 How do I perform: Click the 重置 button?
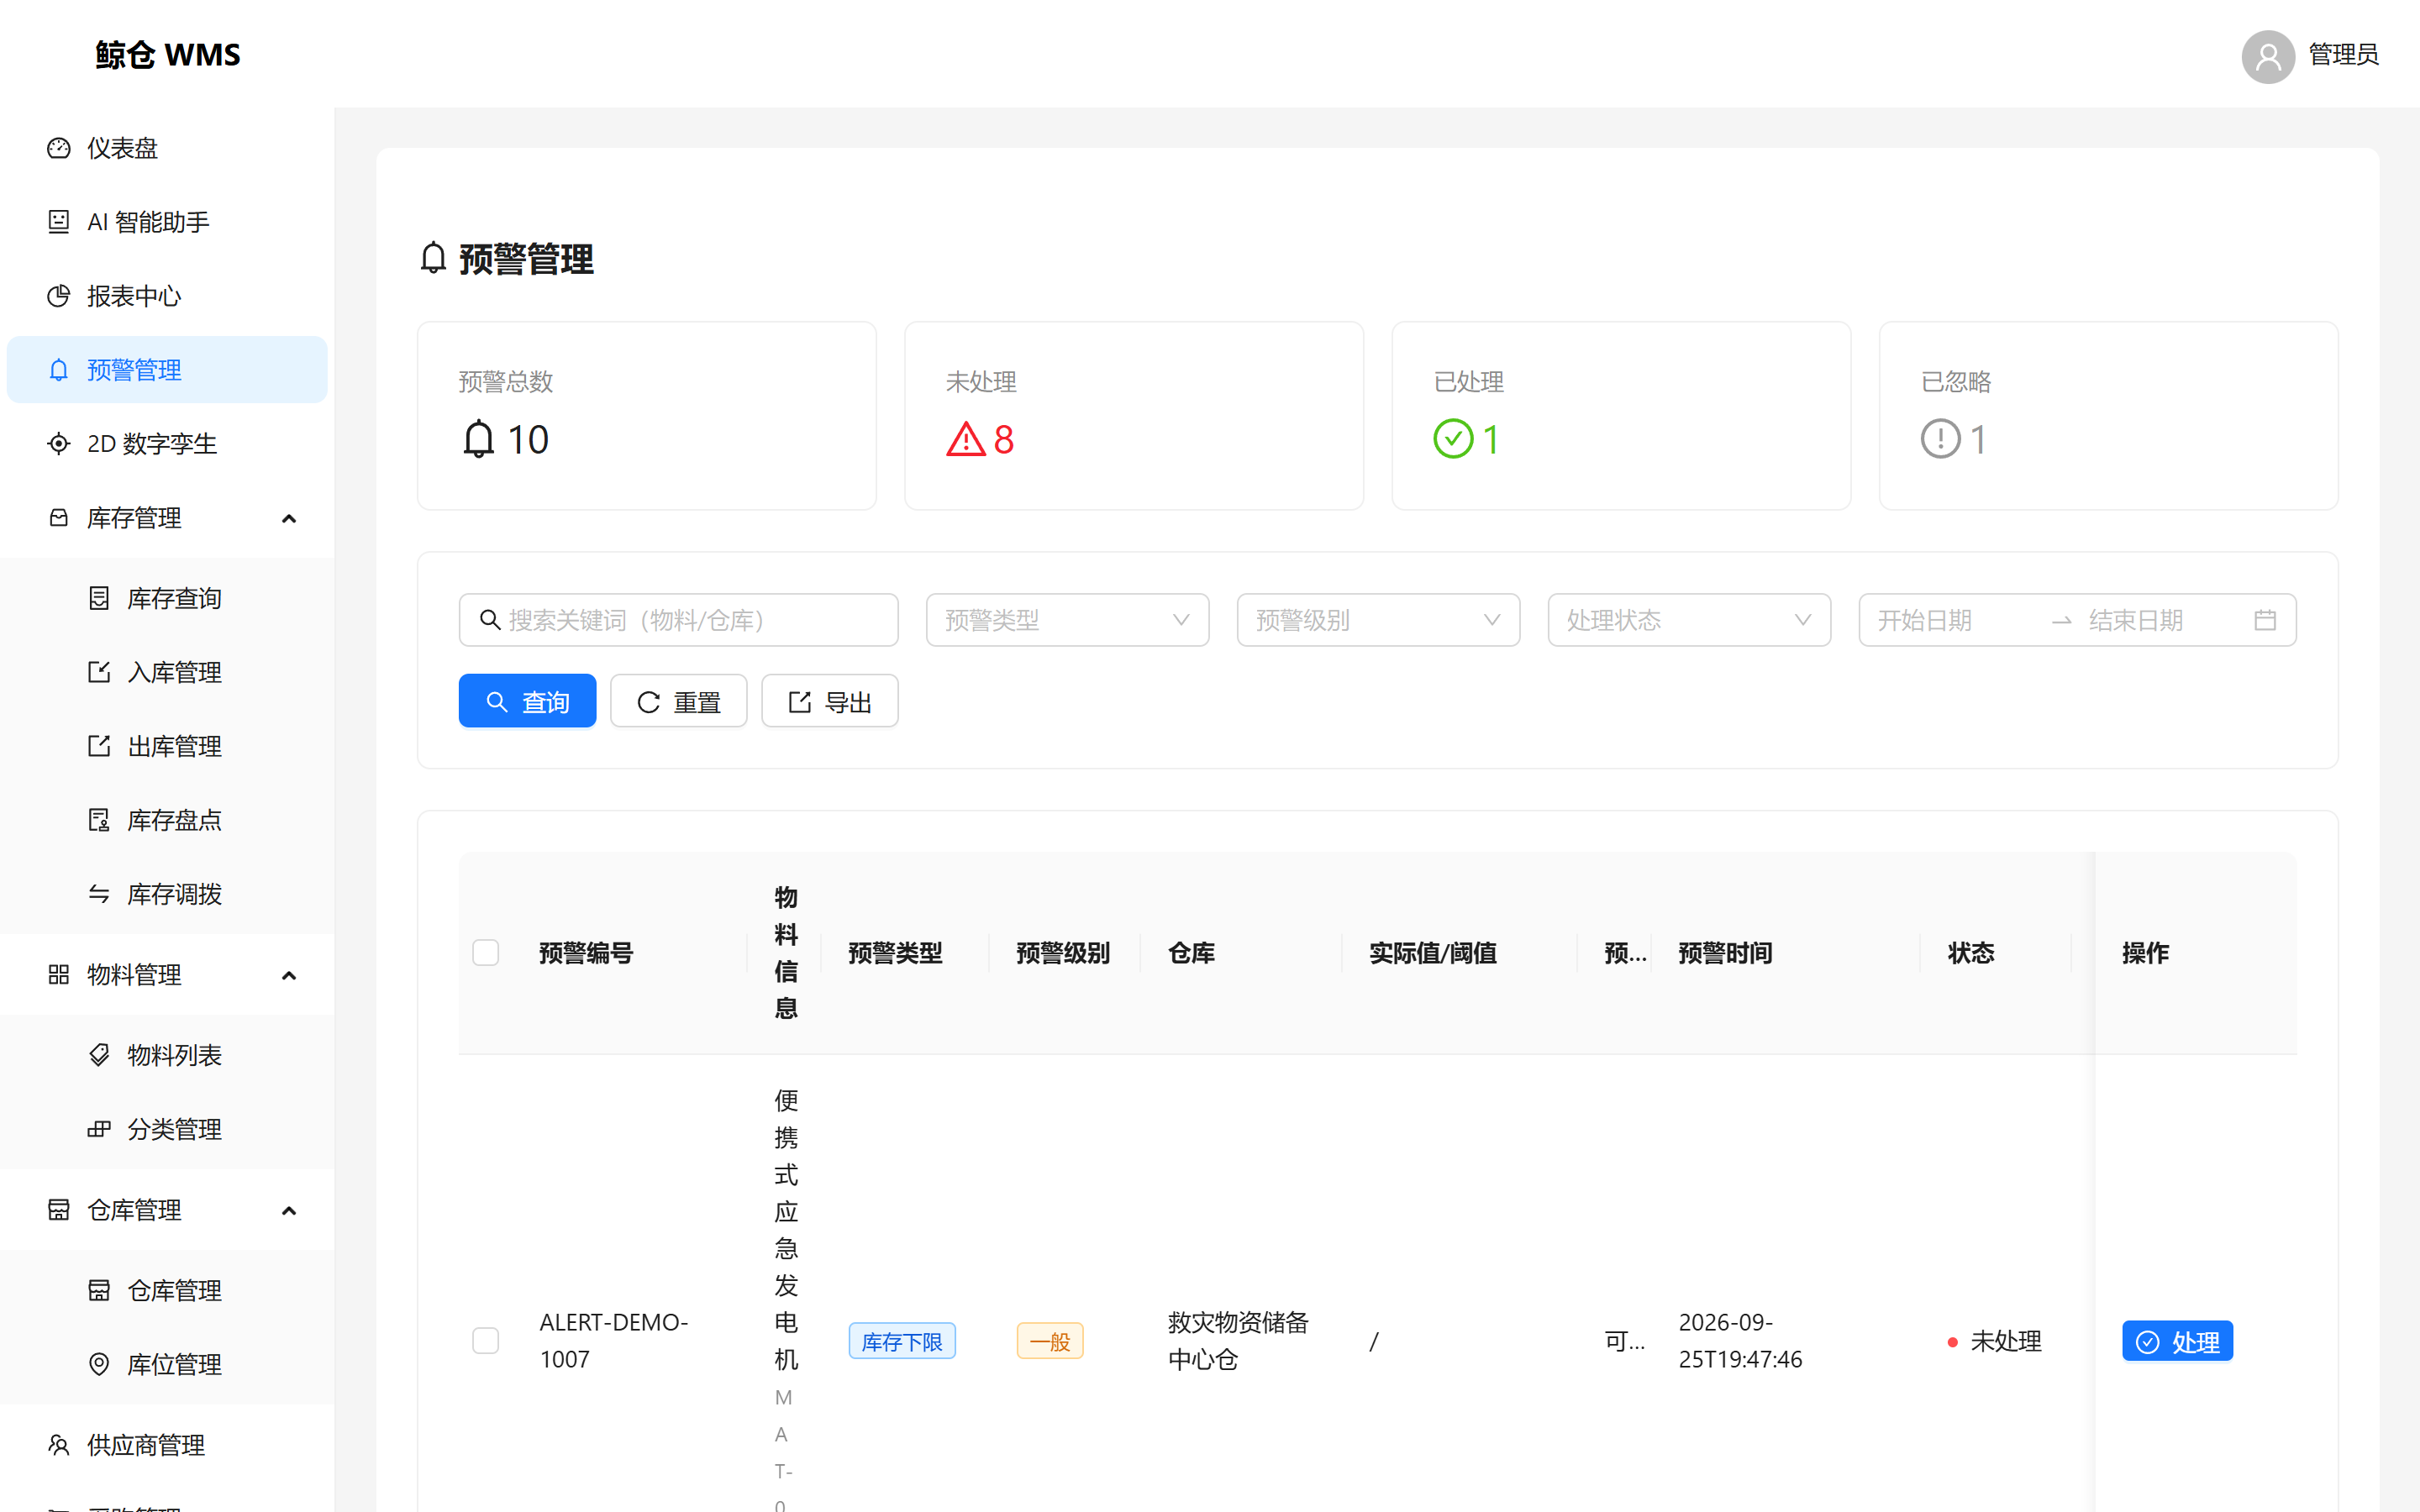pyautogui.click(x=678, y=701)
